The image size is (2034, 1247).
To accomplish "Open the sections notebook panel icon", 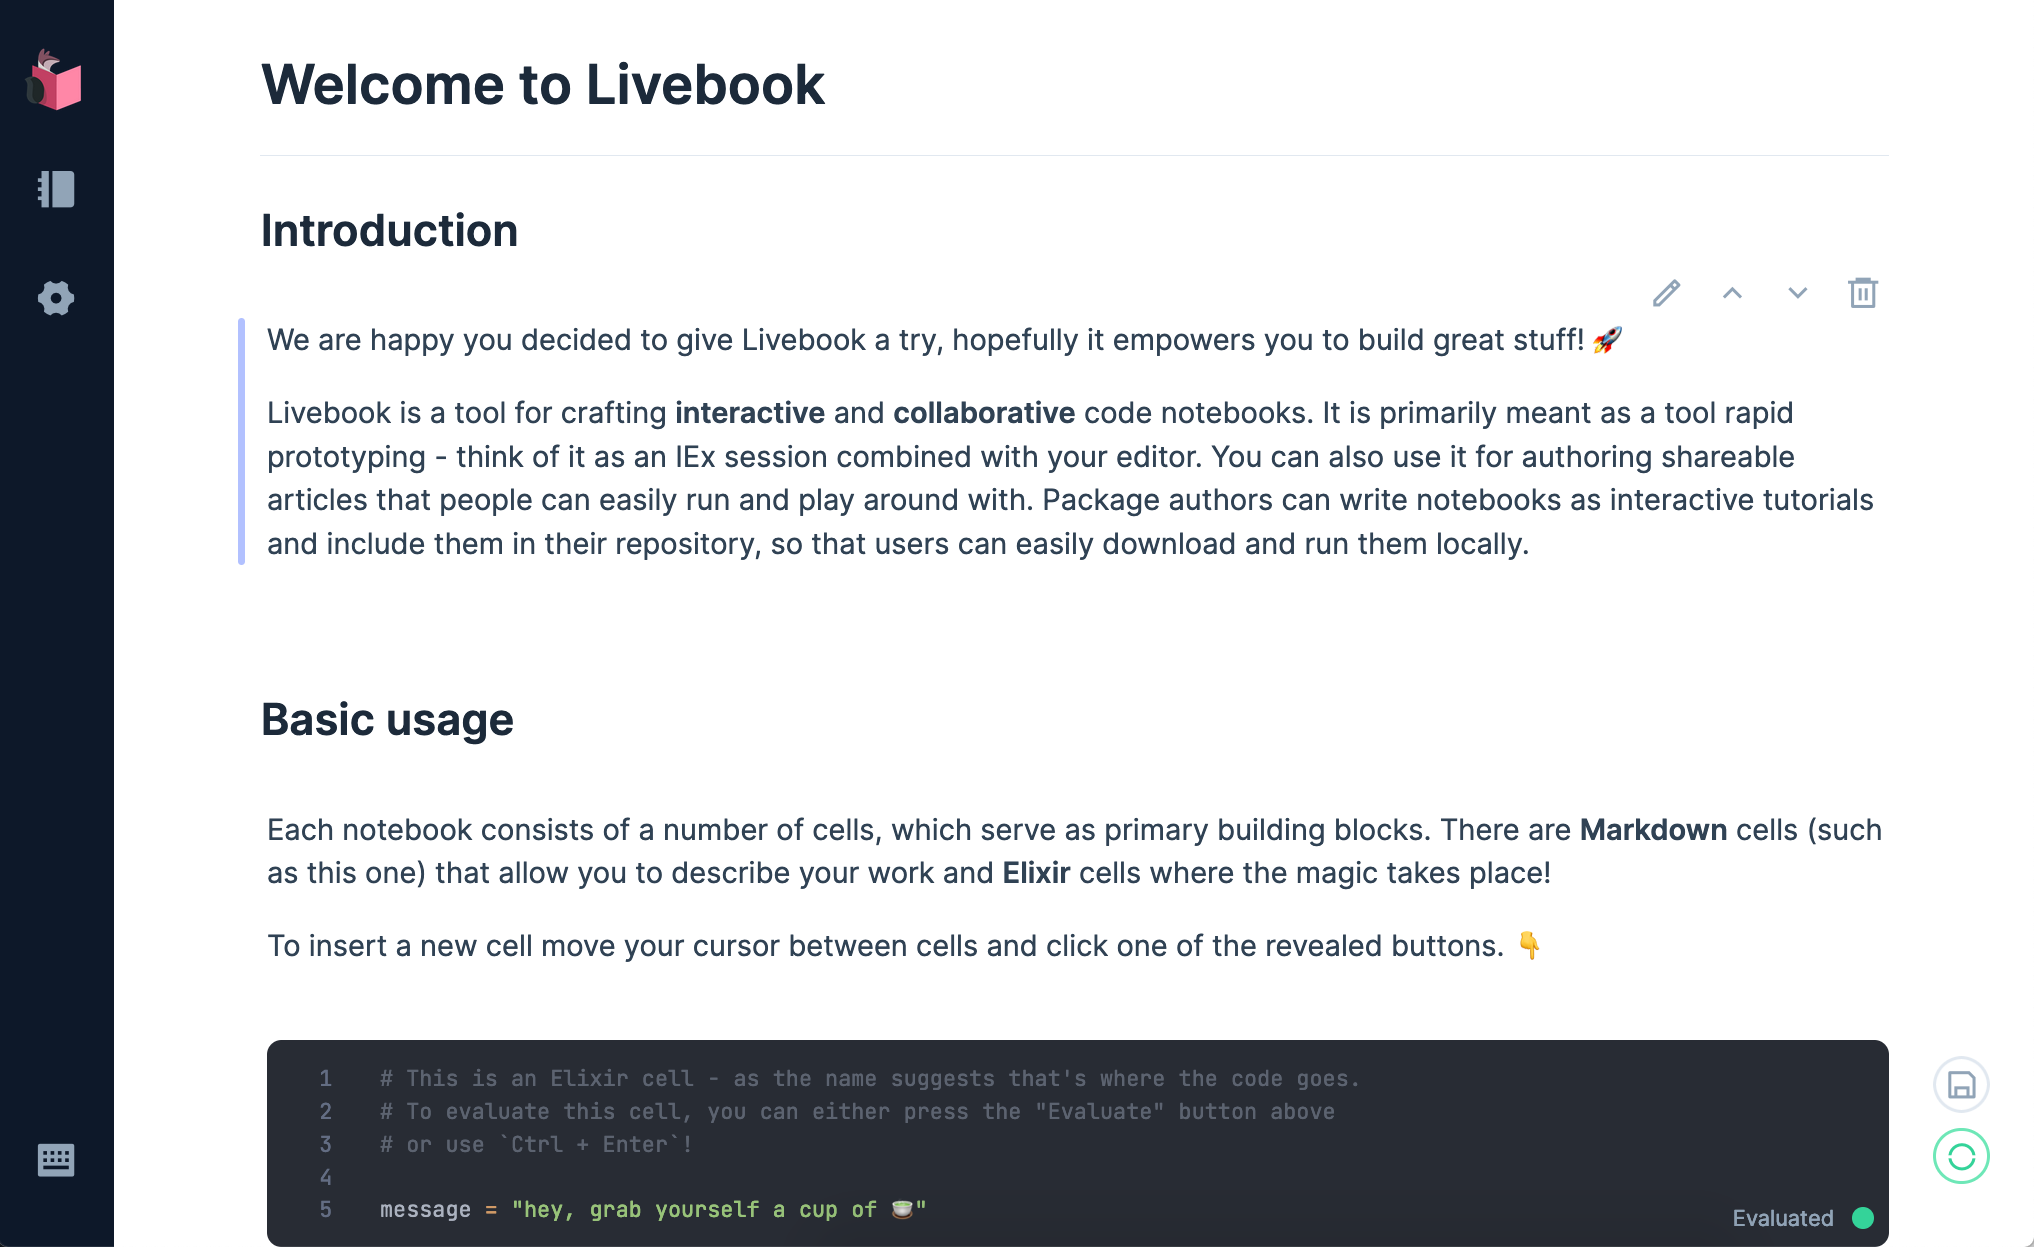I will (56, 189).
